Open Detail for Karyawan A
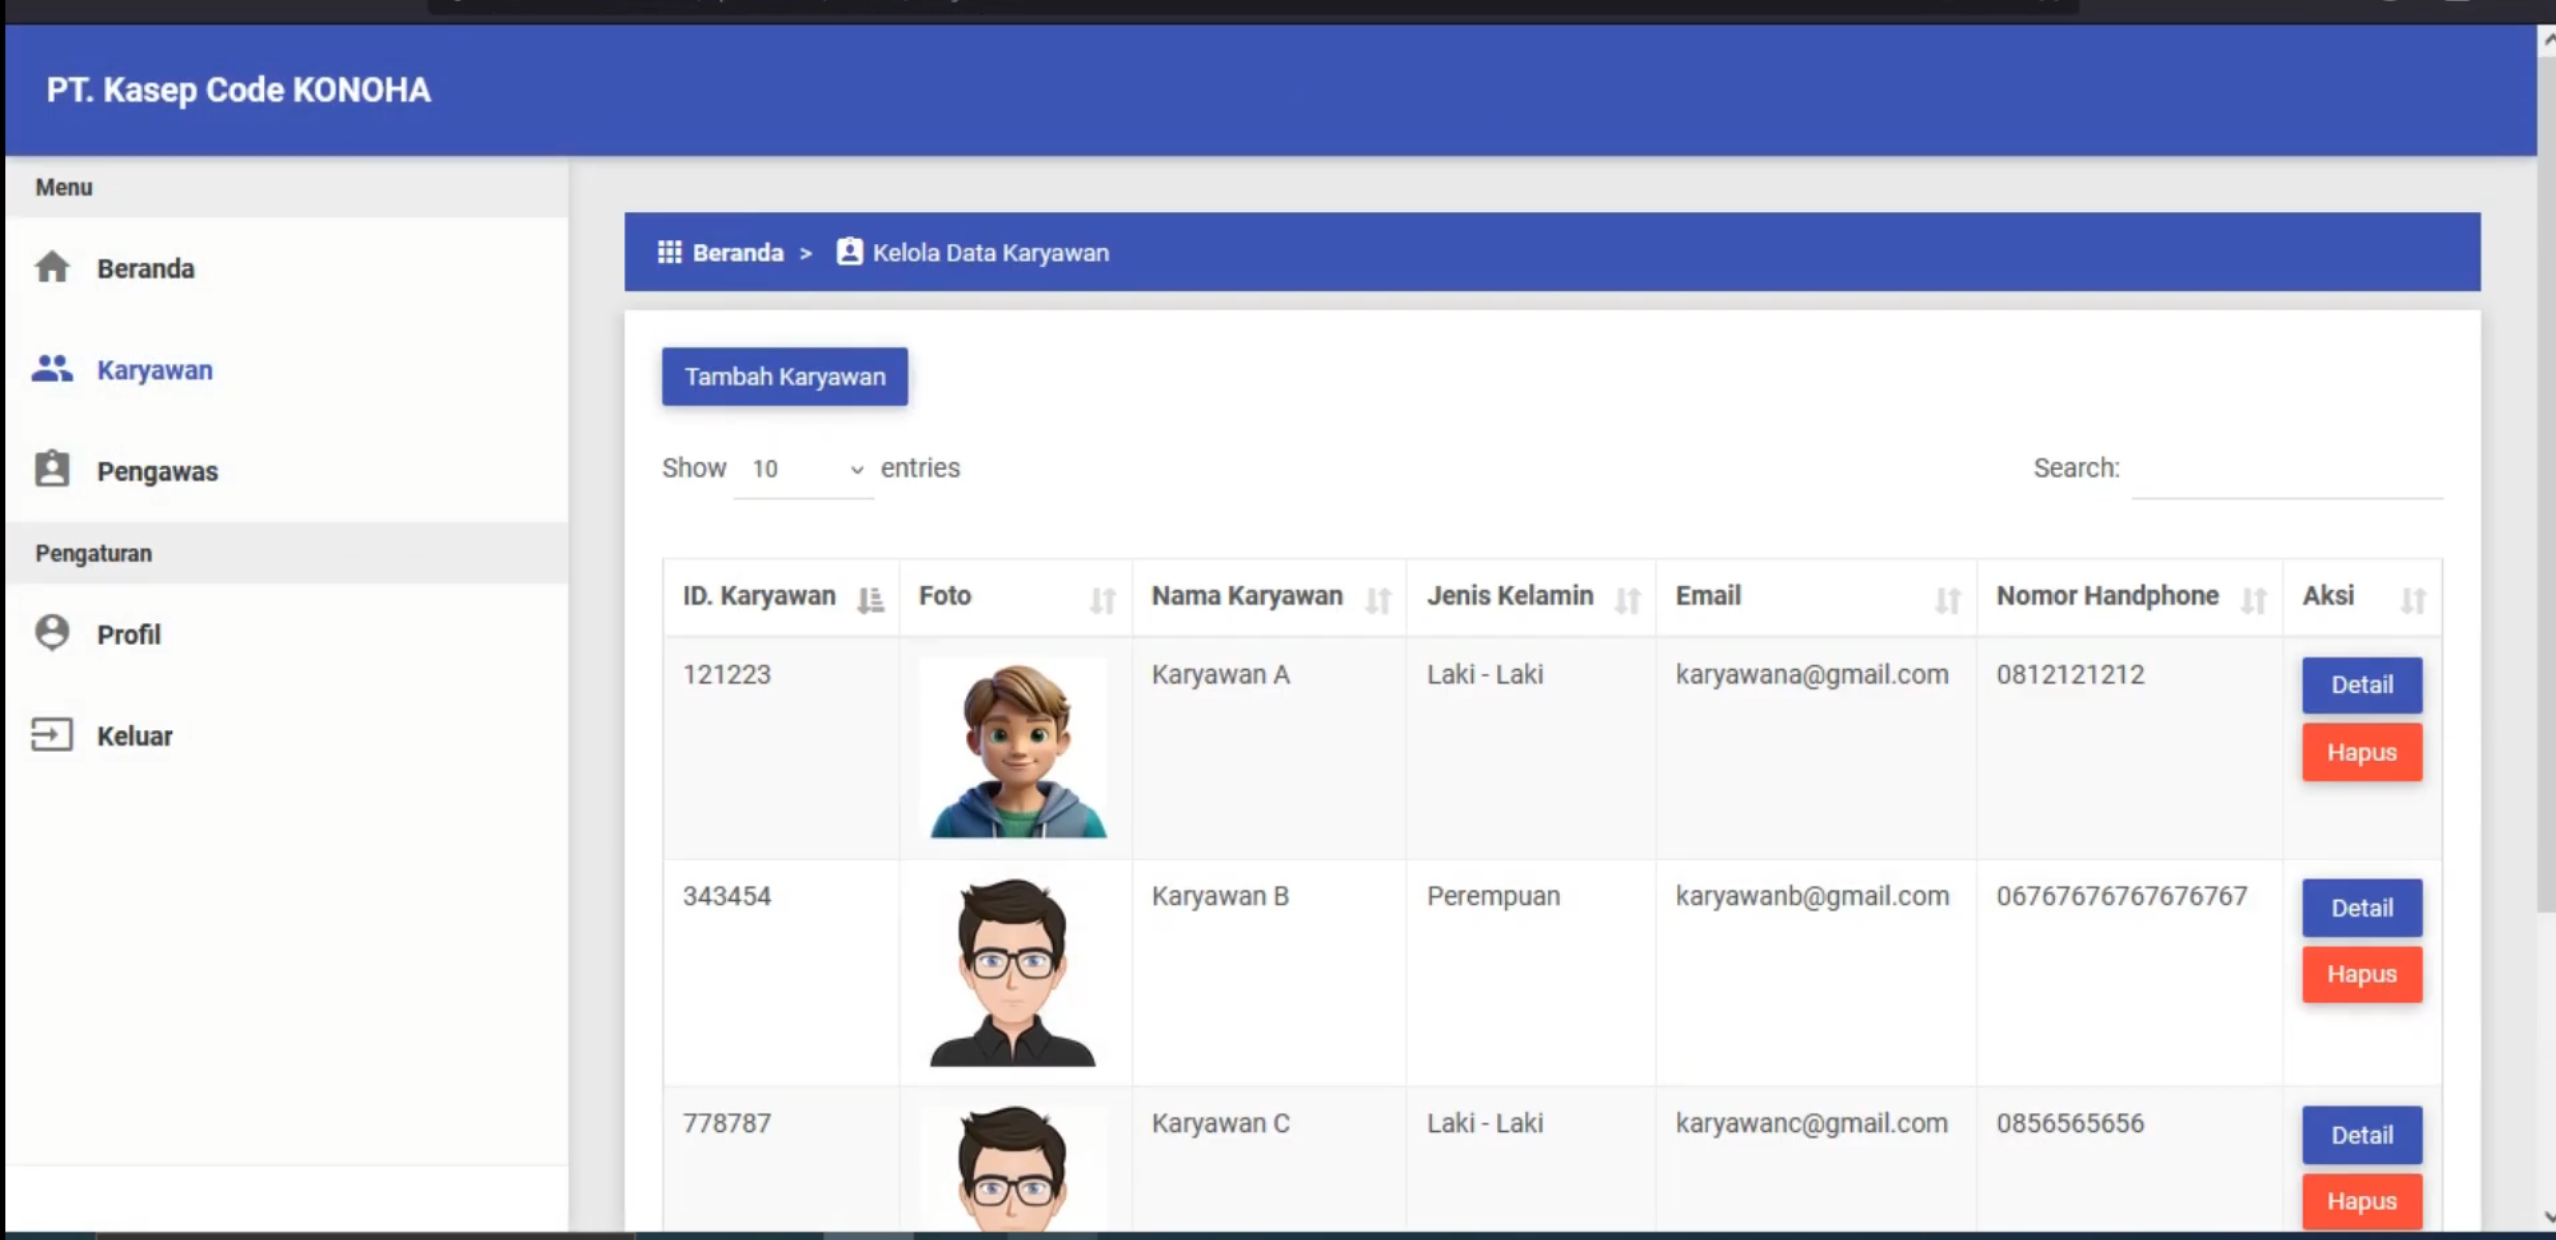This screenshot has height=1240, width=2556. (2362, 685)
